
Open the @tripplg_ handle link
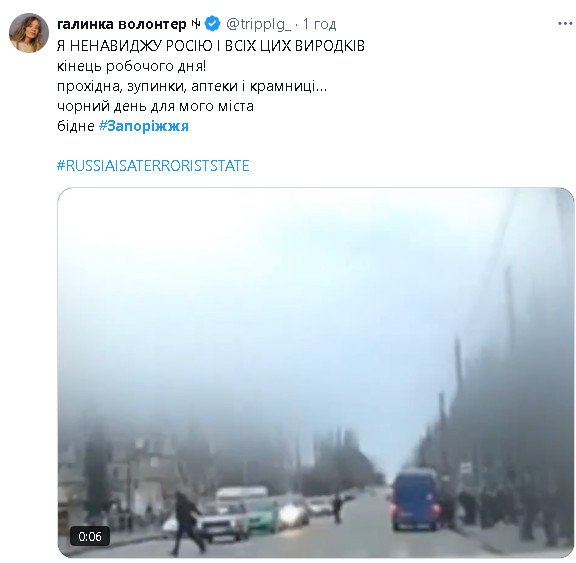click(x=259, y=25)
